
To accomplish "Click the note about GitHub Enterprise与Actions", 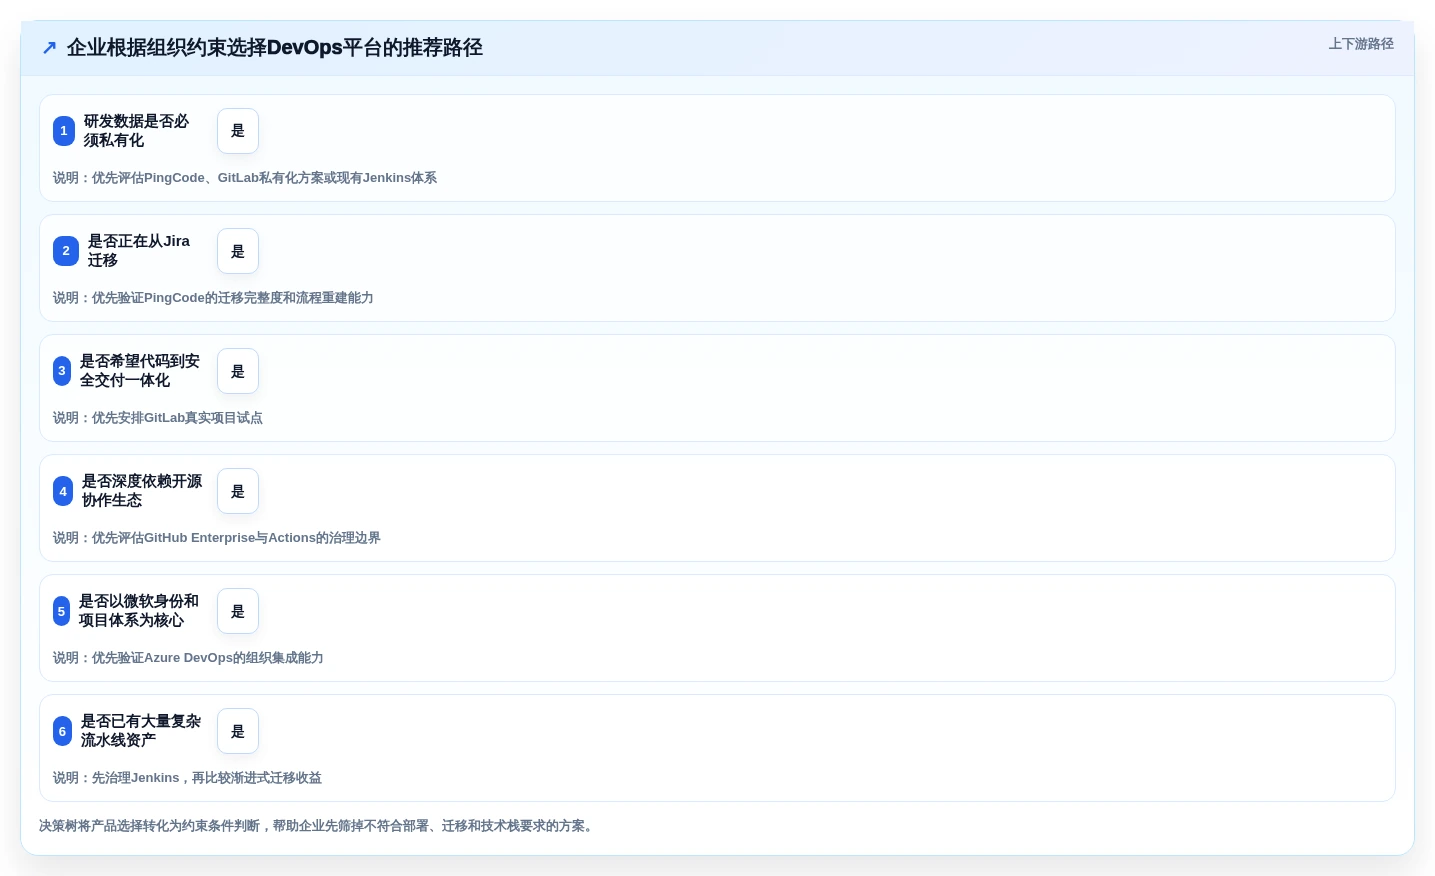I will [217, 538].
